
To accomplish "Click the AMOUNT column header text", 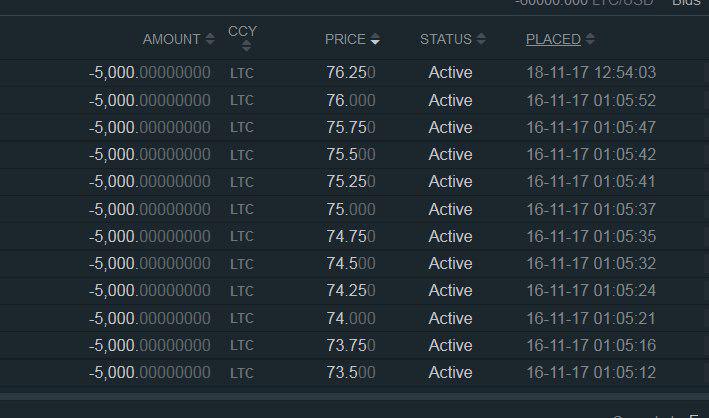I will pyautogui.click(x=171, y=39).
